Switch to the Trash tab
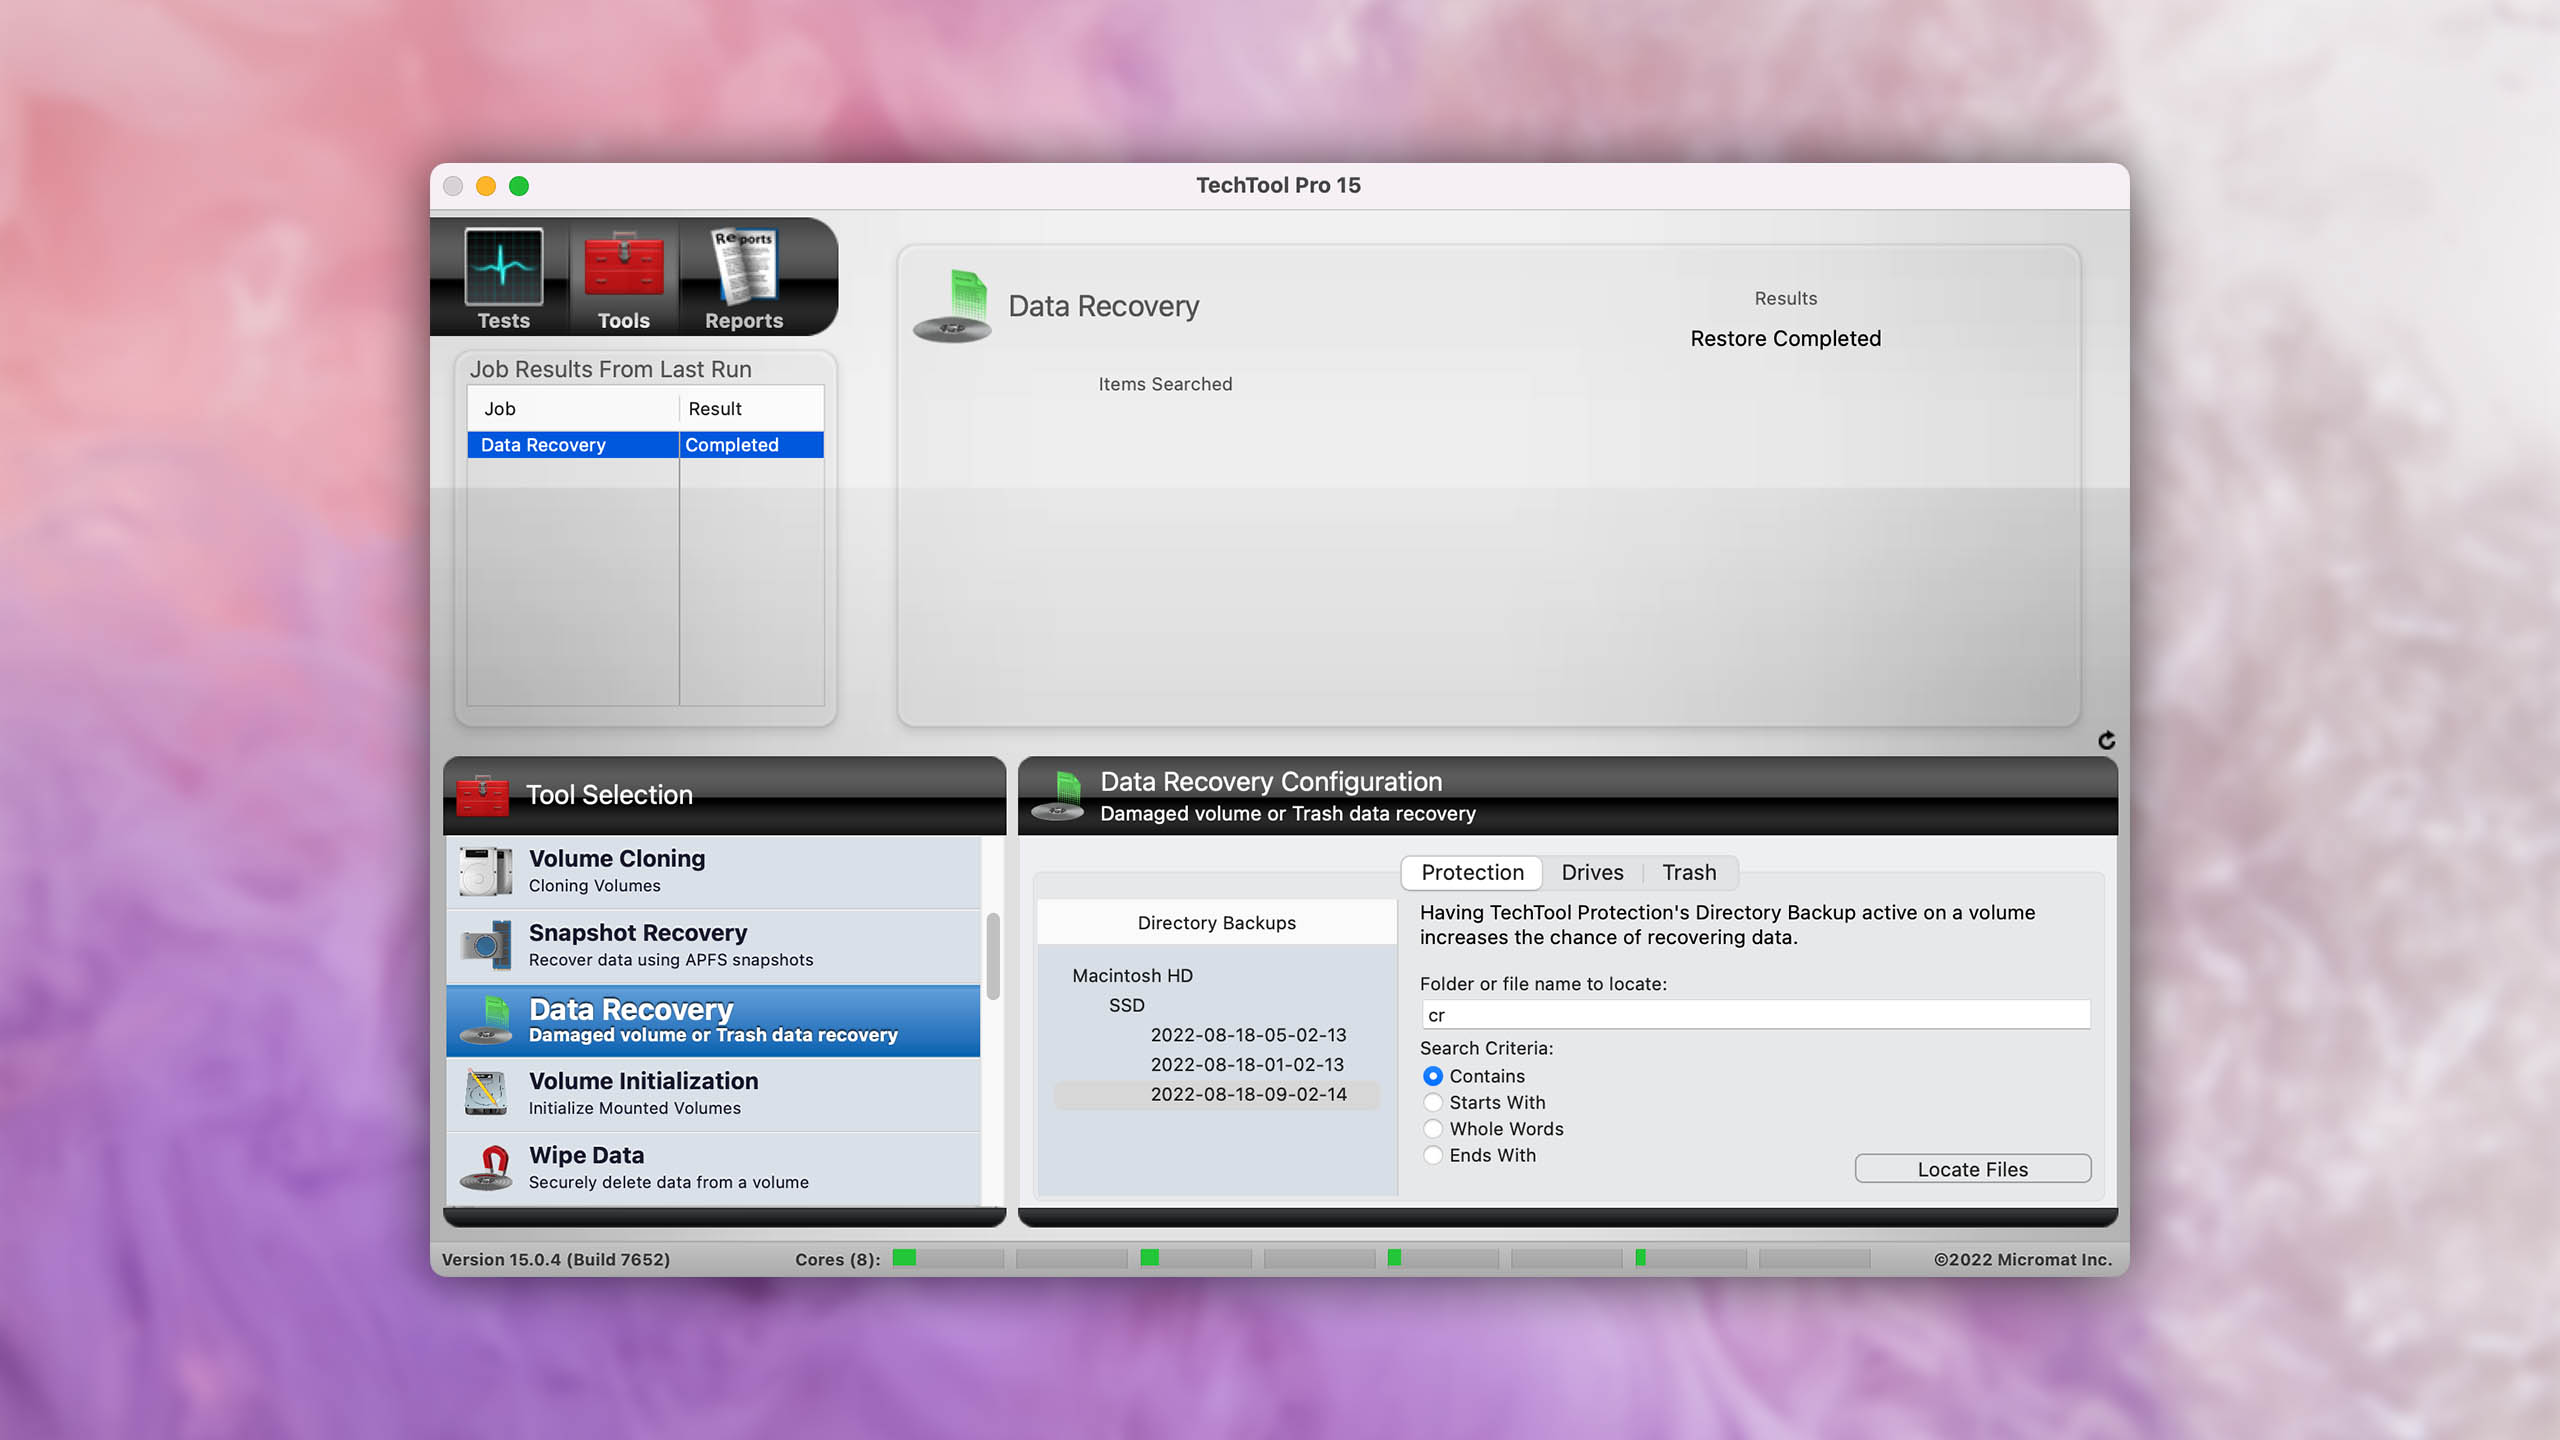Screen dimensions: 2560x1440 click(1689, 872)
